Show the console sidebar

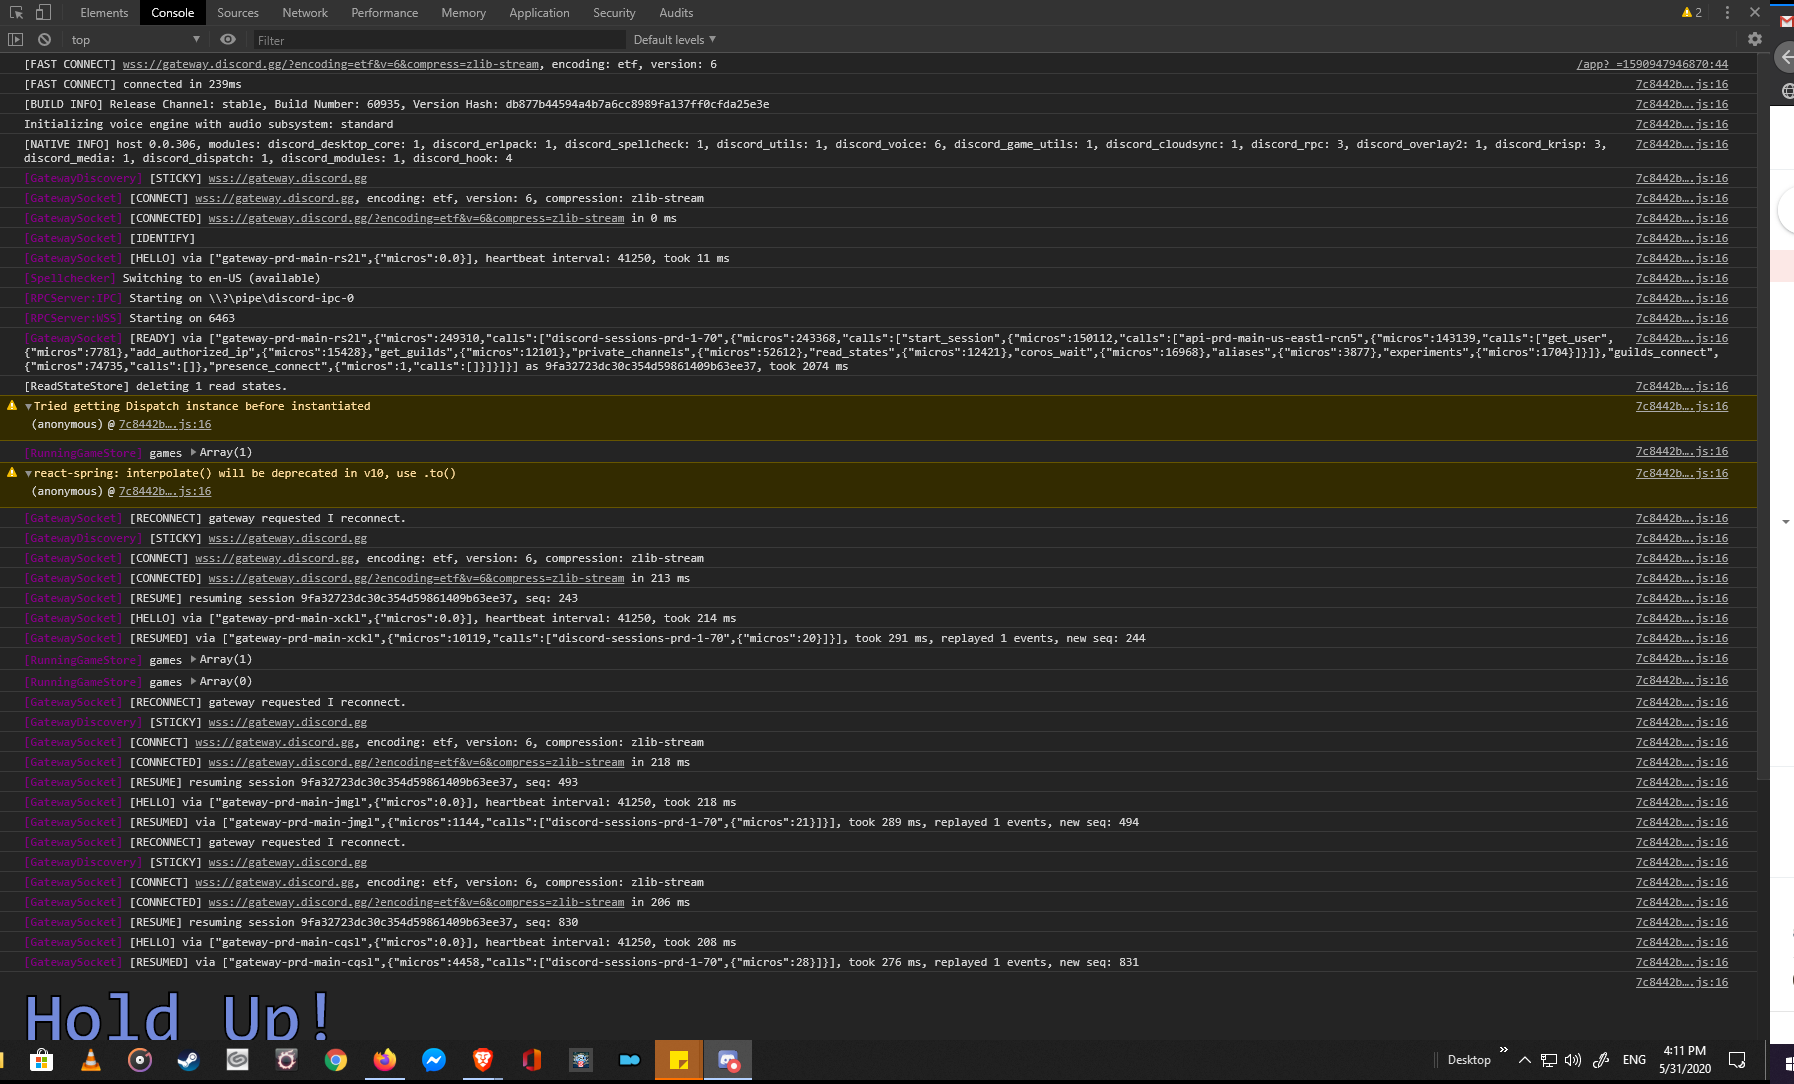point(15,40)
